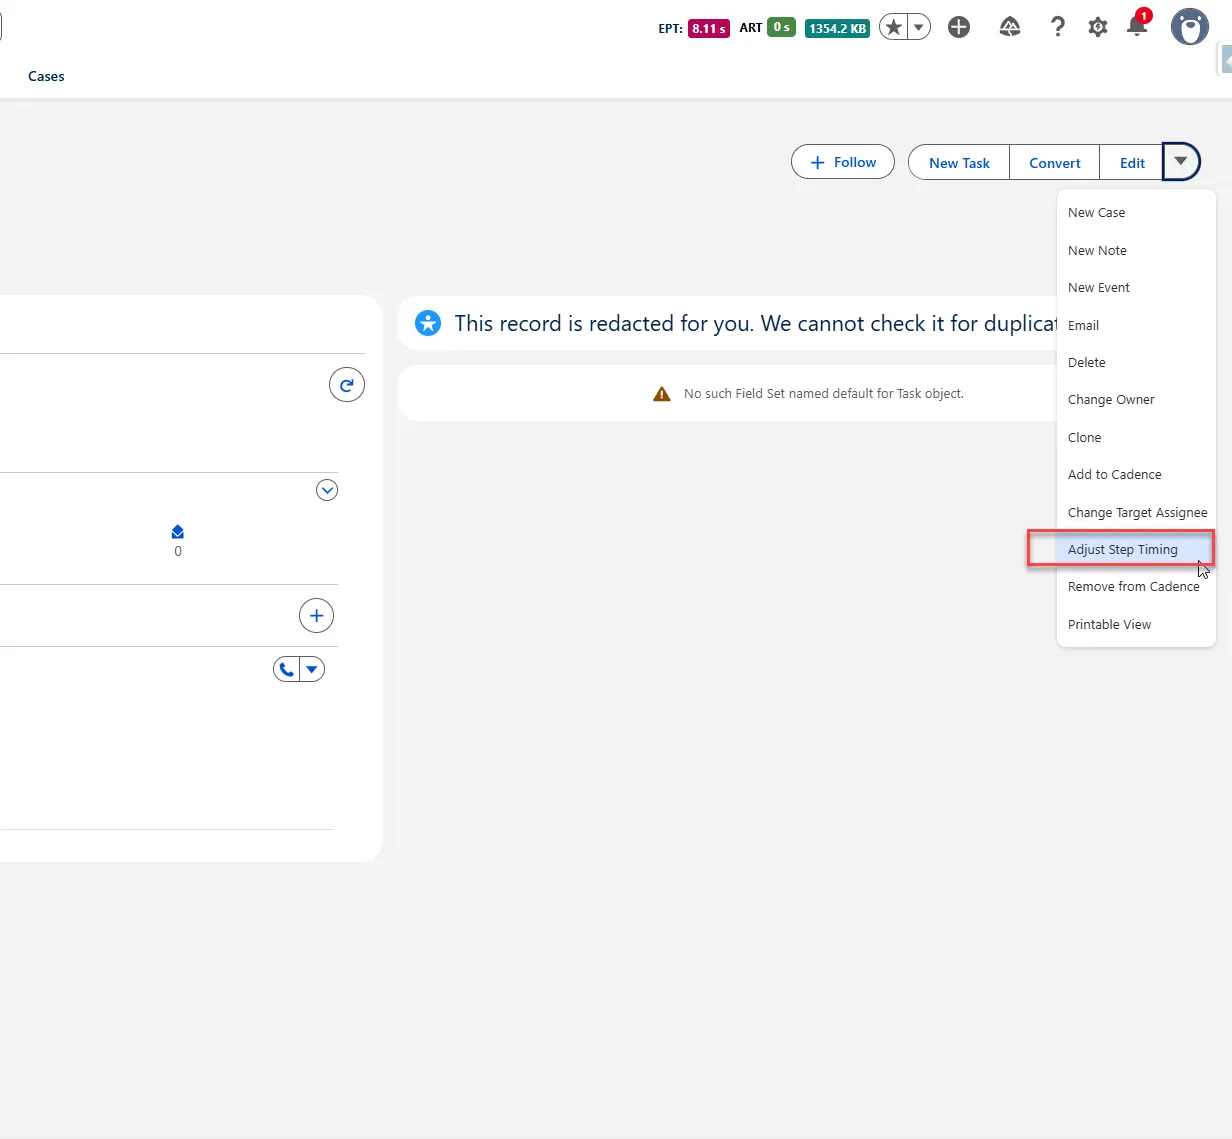Collapse the more actions dropdown button

click(1180, 162)
